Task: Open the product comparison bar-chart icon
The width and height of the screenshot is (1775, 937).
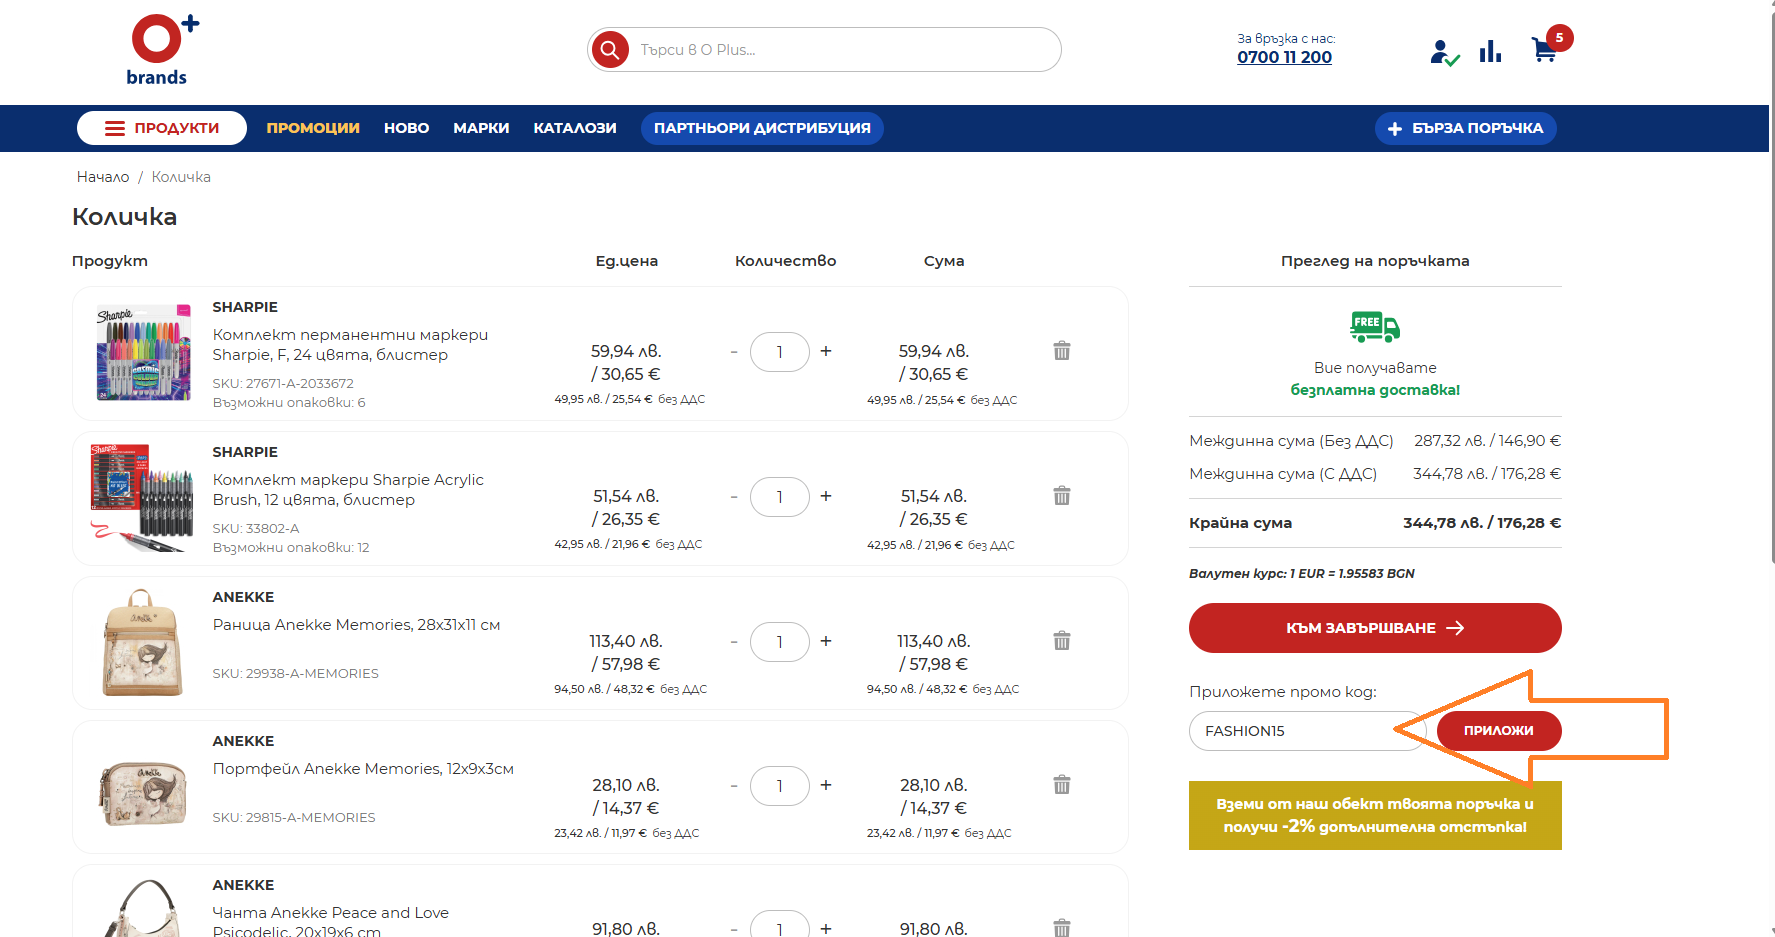Action: tap(1490, 51)
